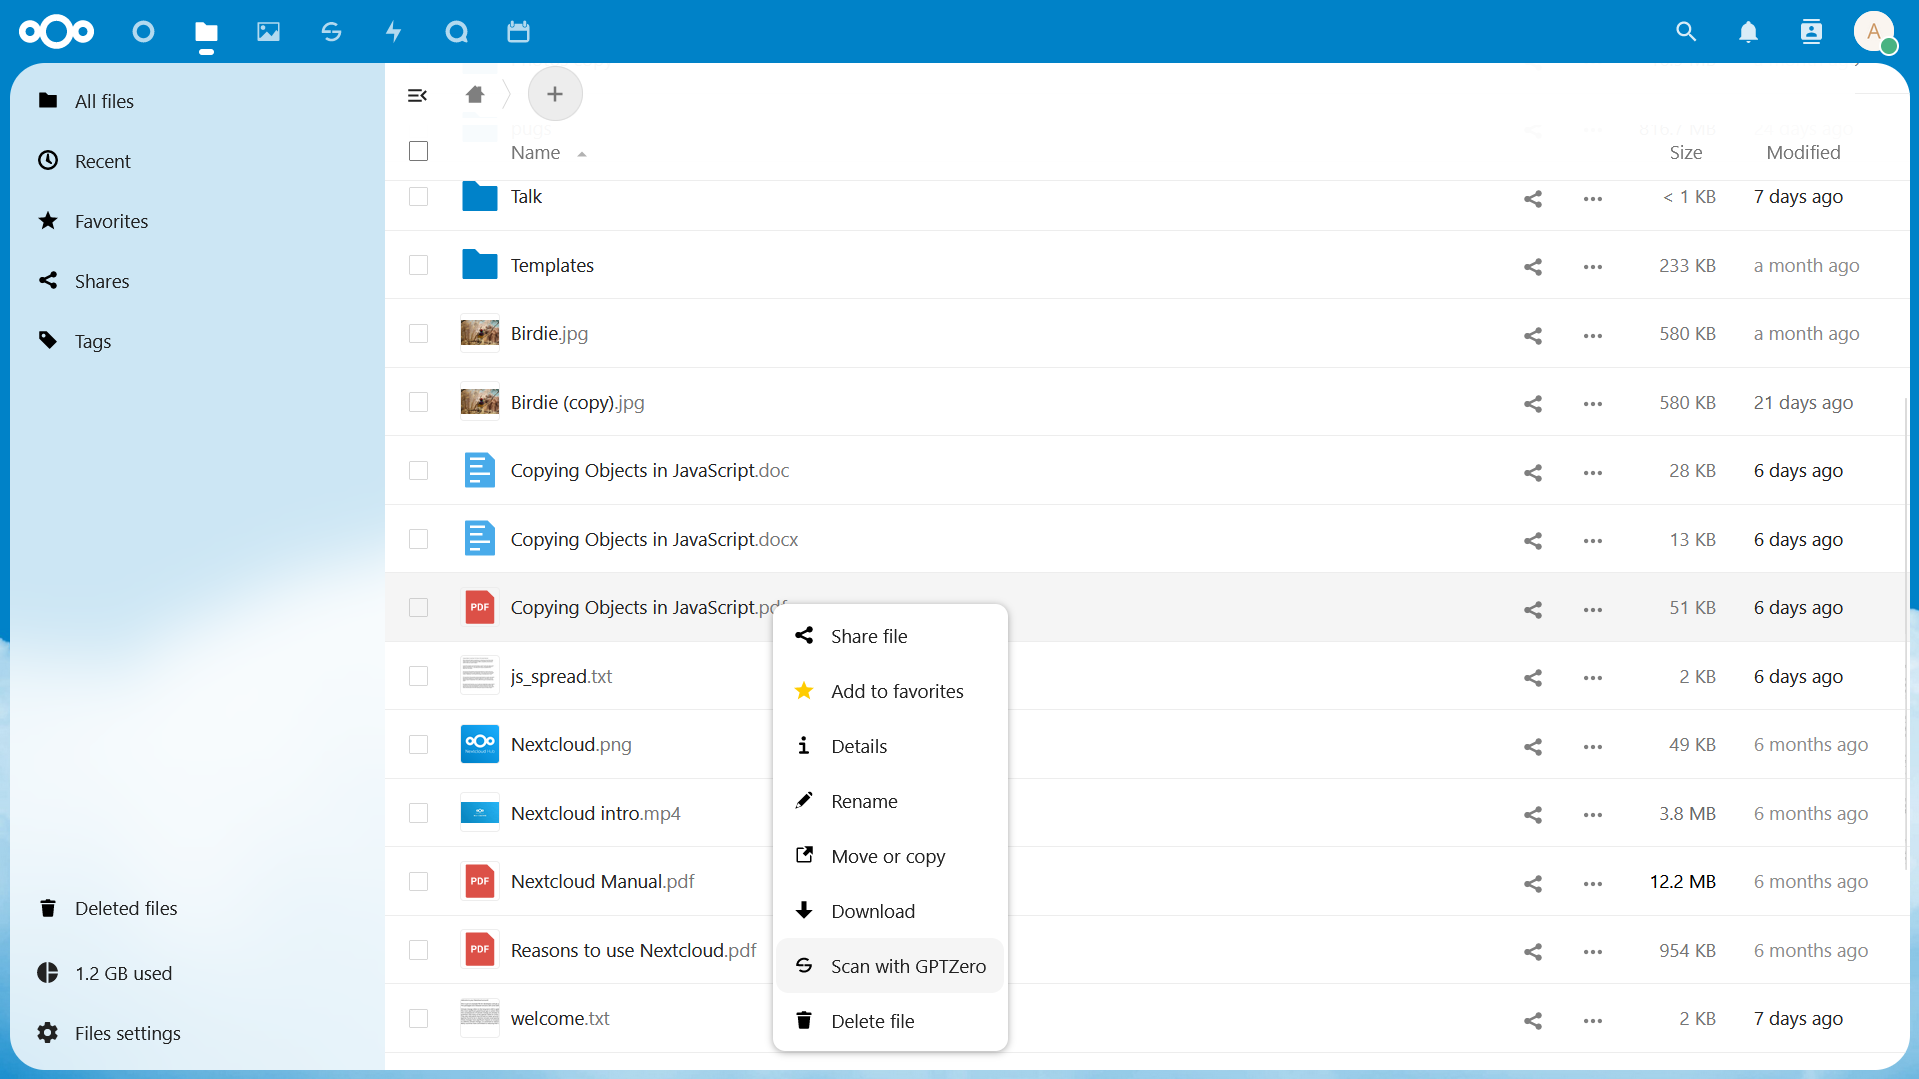The image size is (1919, 1079).
Task: Open actions menu for Talk folder
Action: (1593, 198)
